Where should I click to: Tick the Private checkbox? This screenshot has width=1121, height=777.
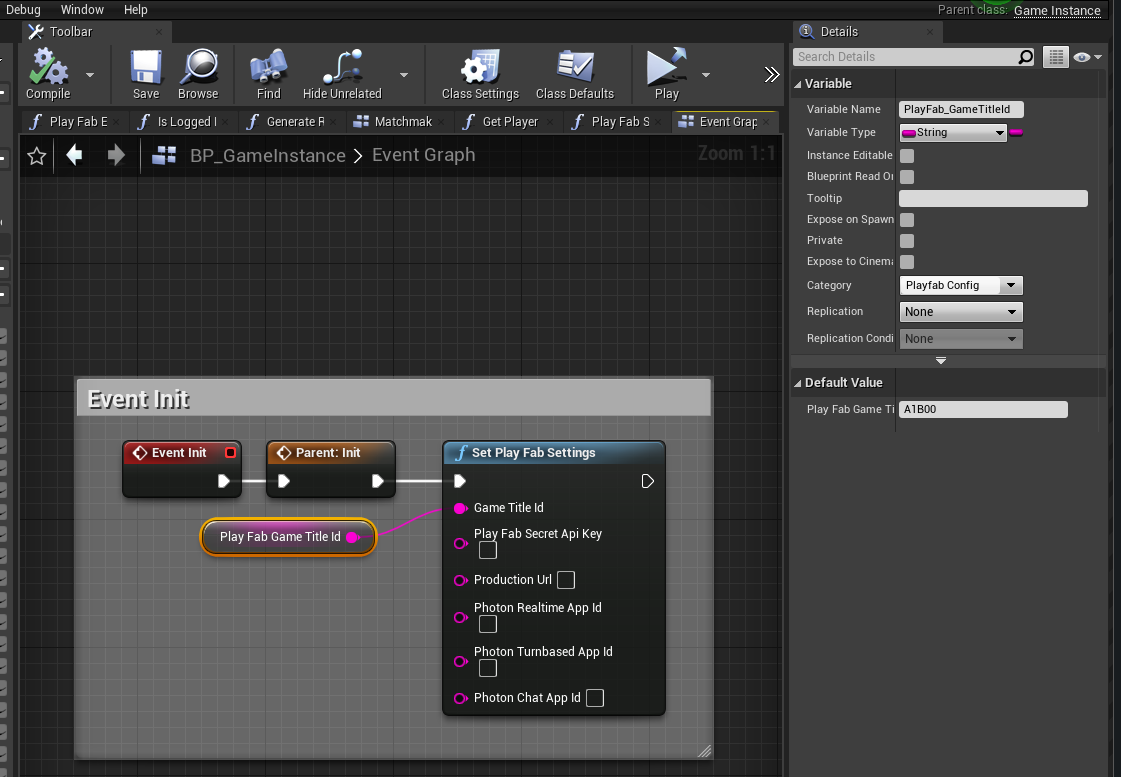(x=907, y=241)
